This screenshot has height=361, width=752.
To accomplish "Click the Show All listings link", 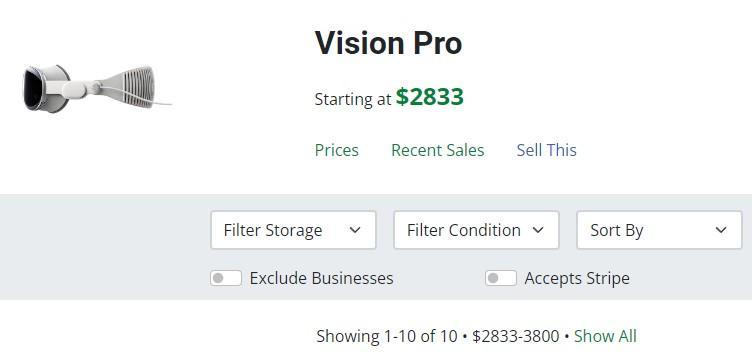I will (606, 336).
